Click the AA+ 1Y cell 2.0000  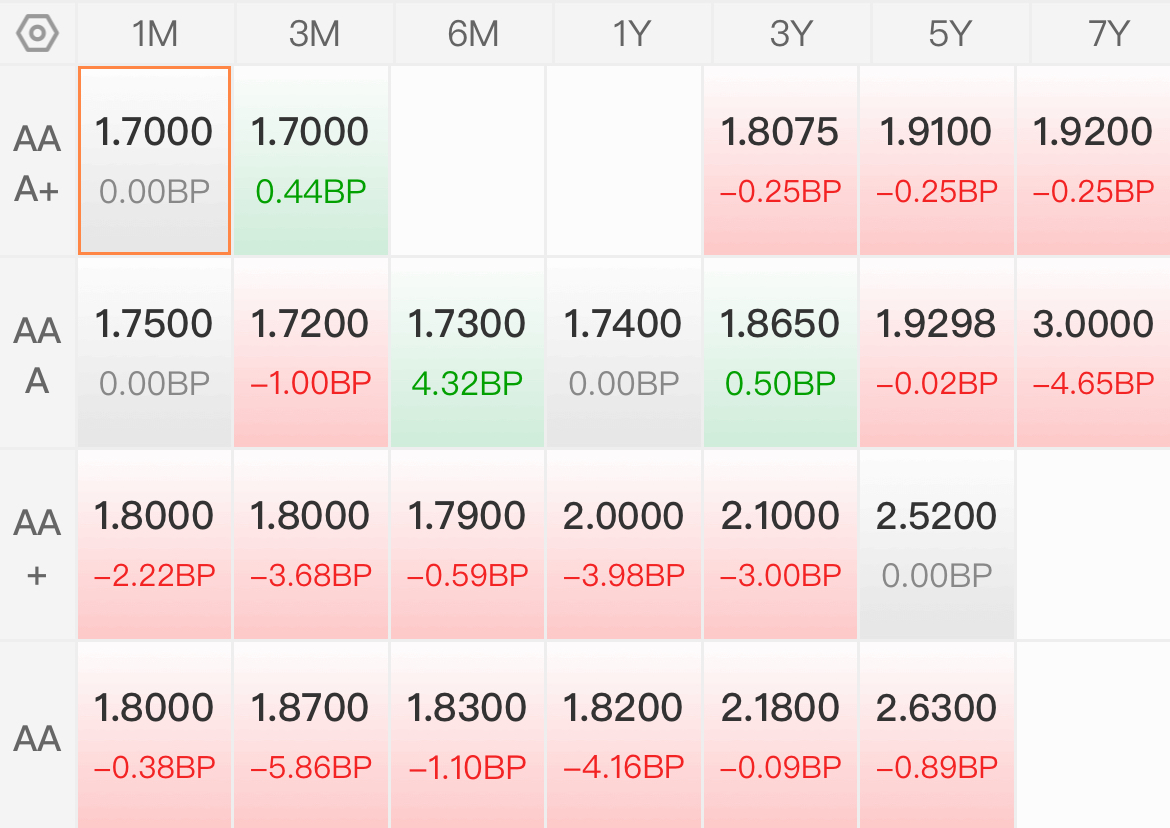click(x=624, y=544)
